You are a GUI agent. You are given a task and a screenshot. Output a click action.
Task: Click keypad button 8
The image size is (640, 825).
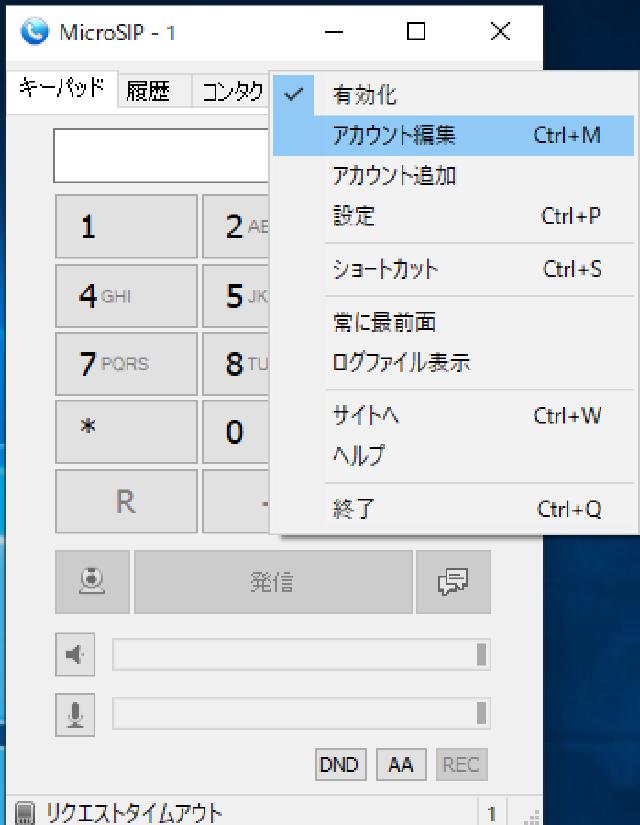click(x=236, y=364)
